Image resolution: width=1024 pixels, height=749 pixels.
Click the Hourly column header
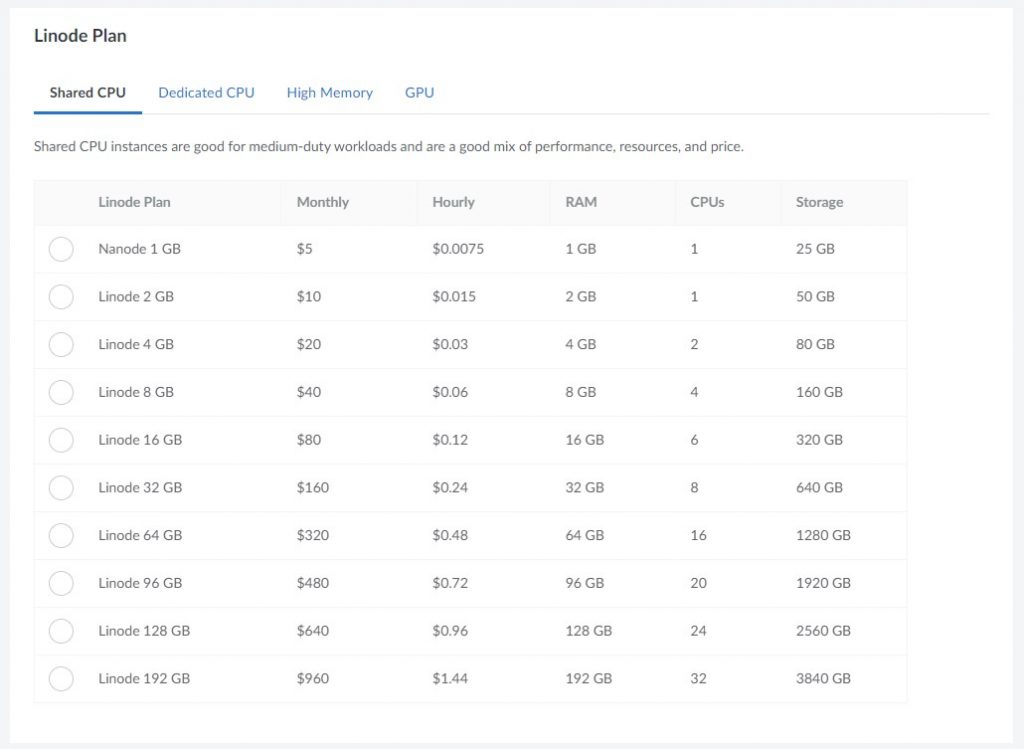point(453,202)
